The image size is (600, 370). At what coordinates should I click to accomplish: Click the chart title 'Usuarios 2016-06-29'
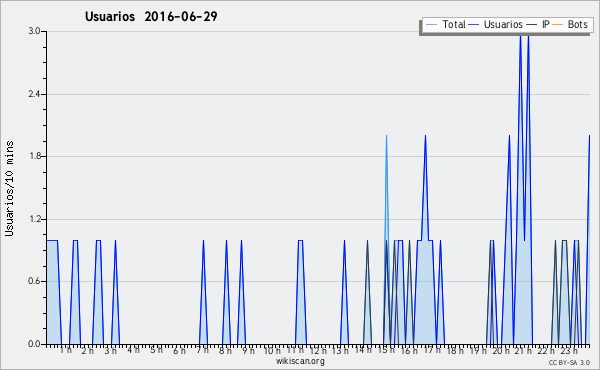click(151, 16)
